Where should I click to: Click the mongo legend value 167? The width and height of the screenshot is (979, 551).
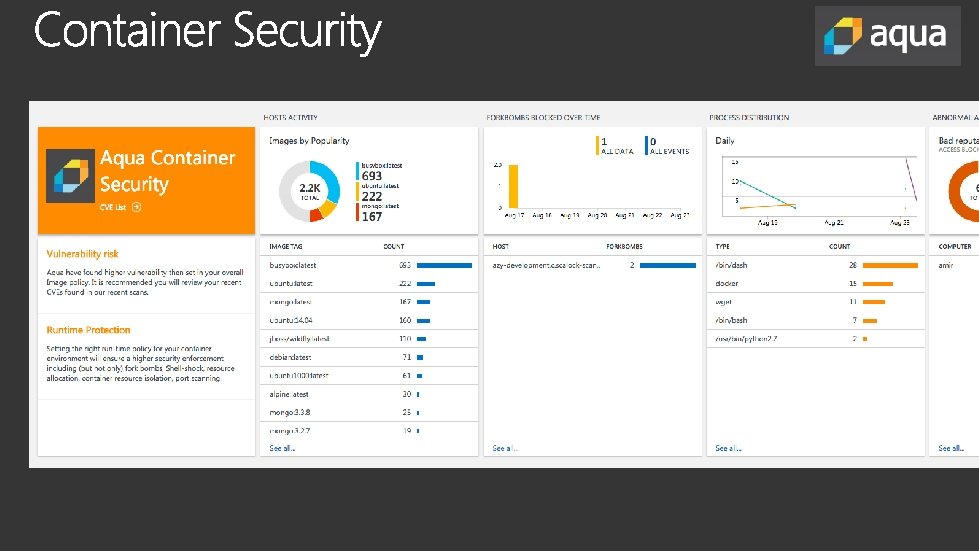click(x=371, y=217)
